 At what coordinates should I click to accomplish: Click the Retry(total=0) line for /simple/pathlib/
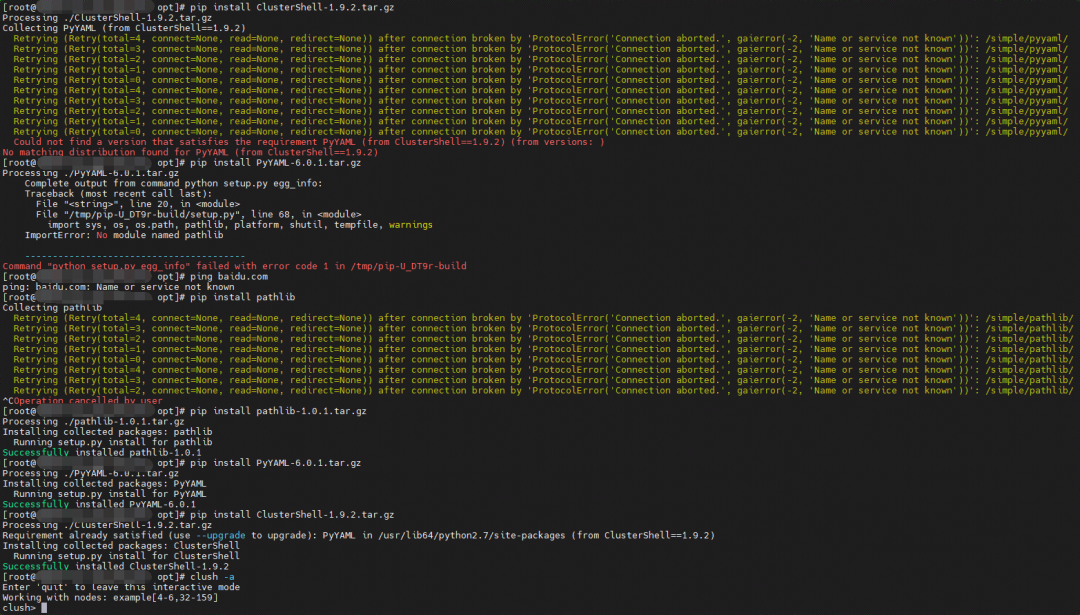(x=543, y=359)
